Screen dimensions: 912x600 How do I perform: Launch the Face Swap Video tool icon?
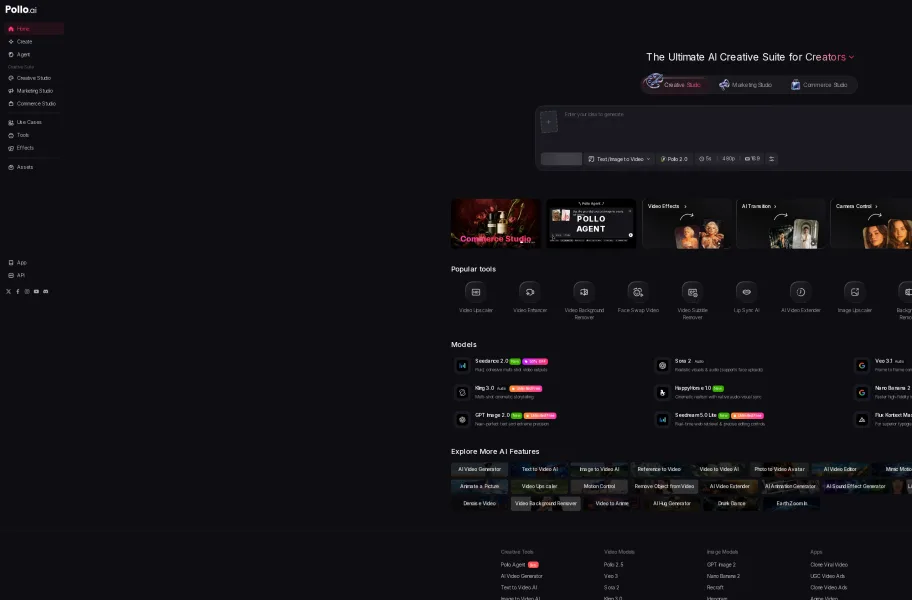pos(638,292)
